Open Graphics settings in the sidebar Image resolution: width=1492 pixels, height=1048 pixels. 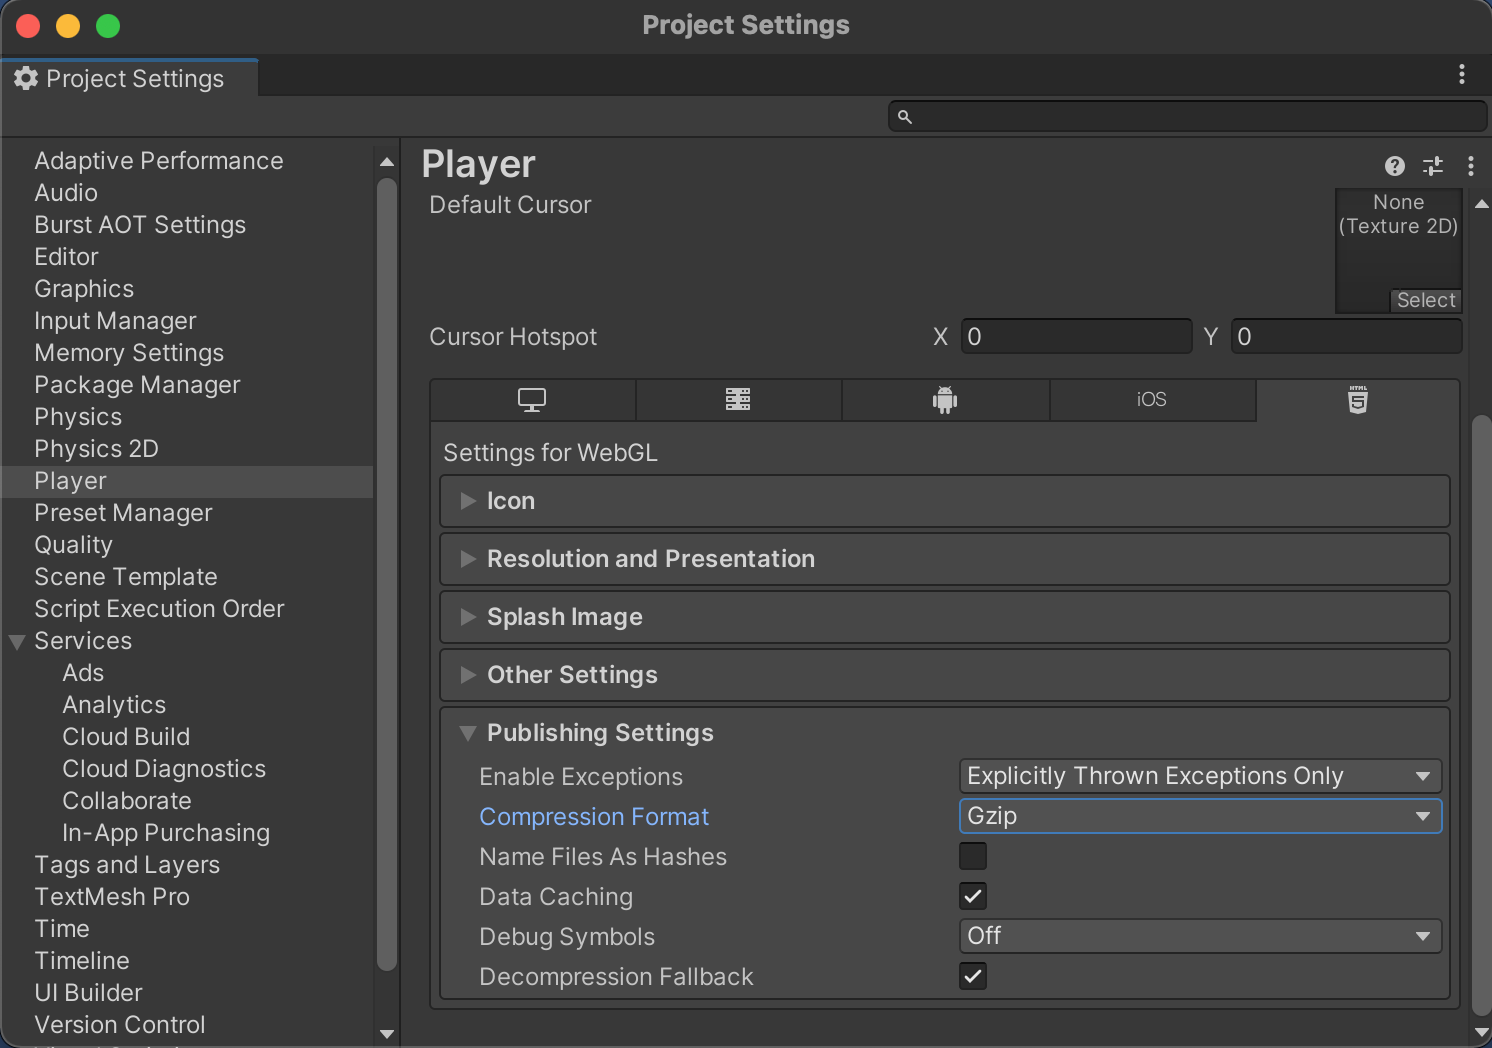84,289
